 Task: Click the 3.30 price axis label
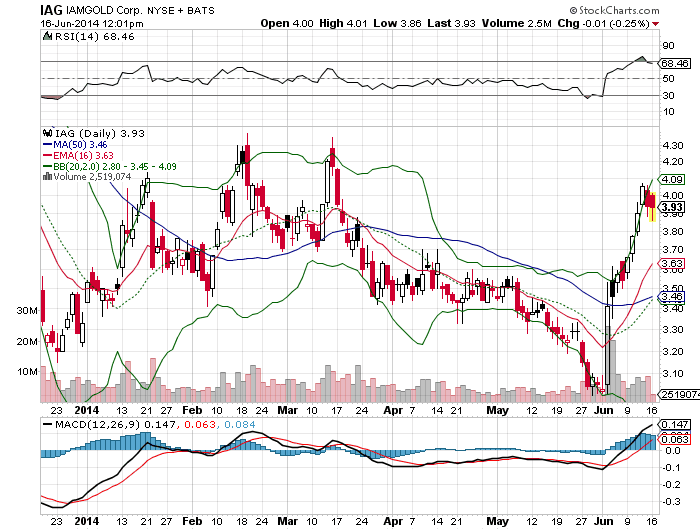673,330
